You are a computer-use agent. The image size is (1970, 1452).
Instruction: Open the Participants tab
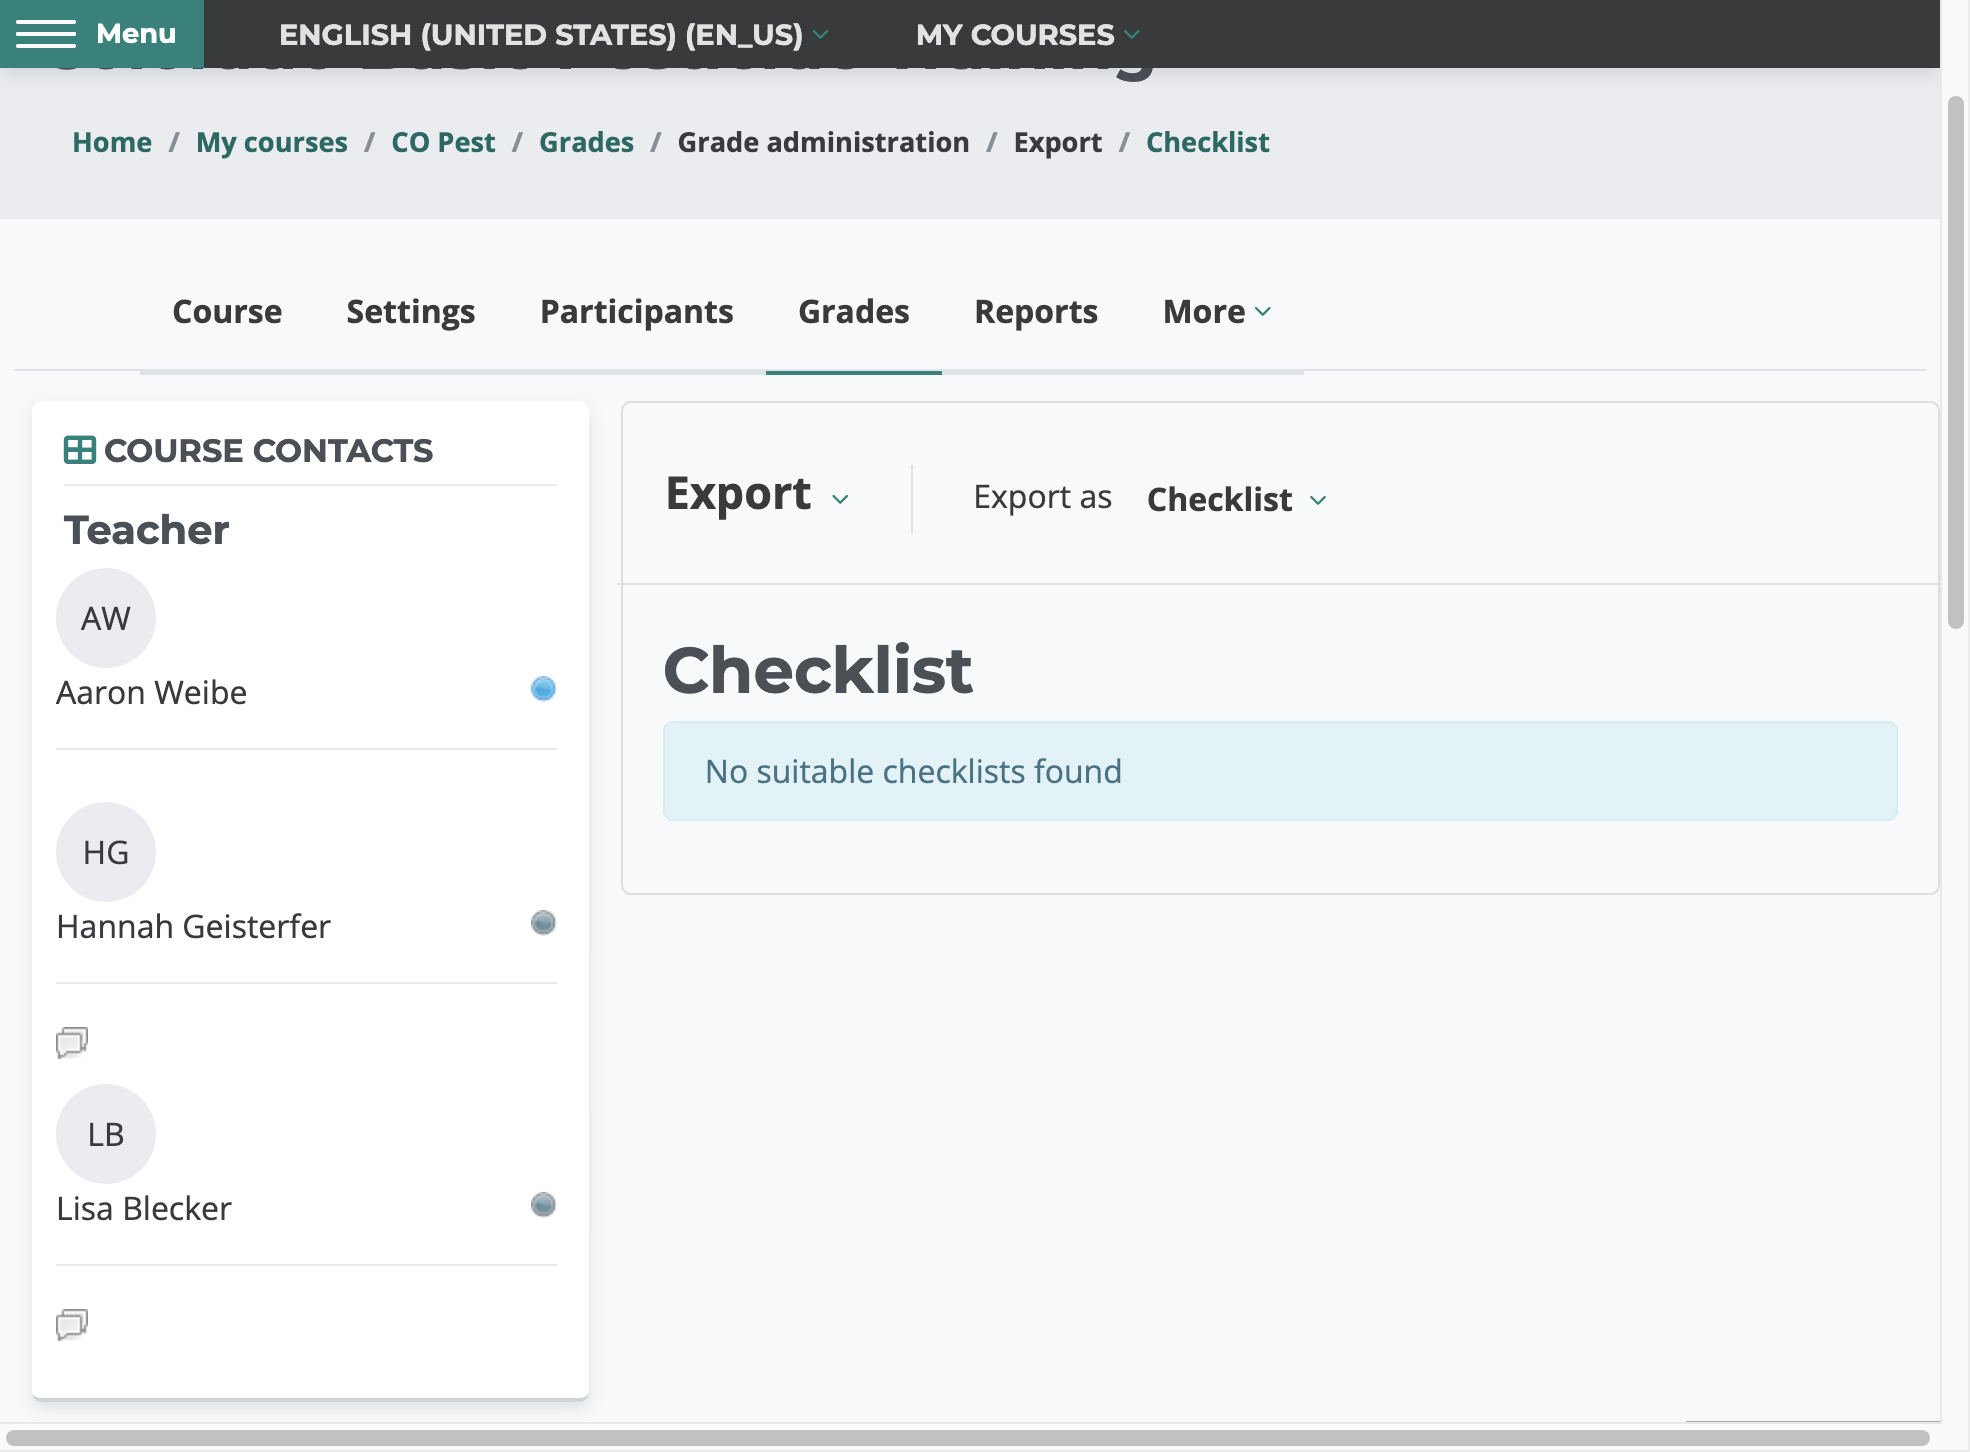637,312
